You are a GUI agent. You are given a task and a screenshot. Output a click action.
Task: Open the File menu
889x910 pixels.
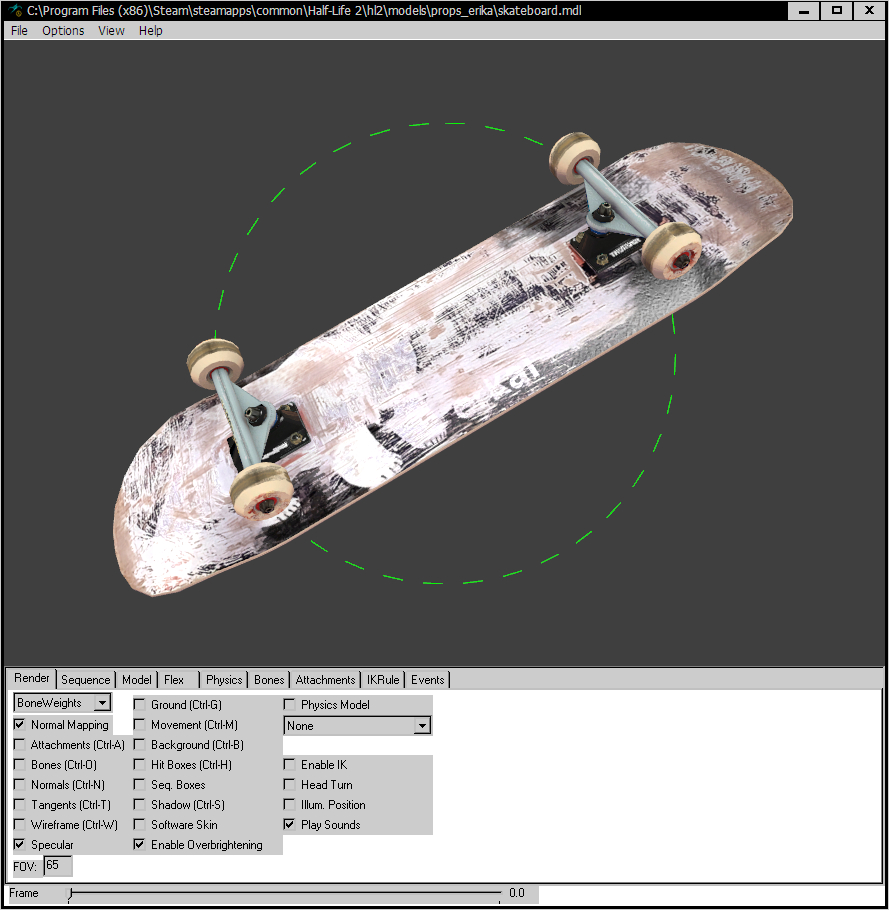[x=19, y=30]
